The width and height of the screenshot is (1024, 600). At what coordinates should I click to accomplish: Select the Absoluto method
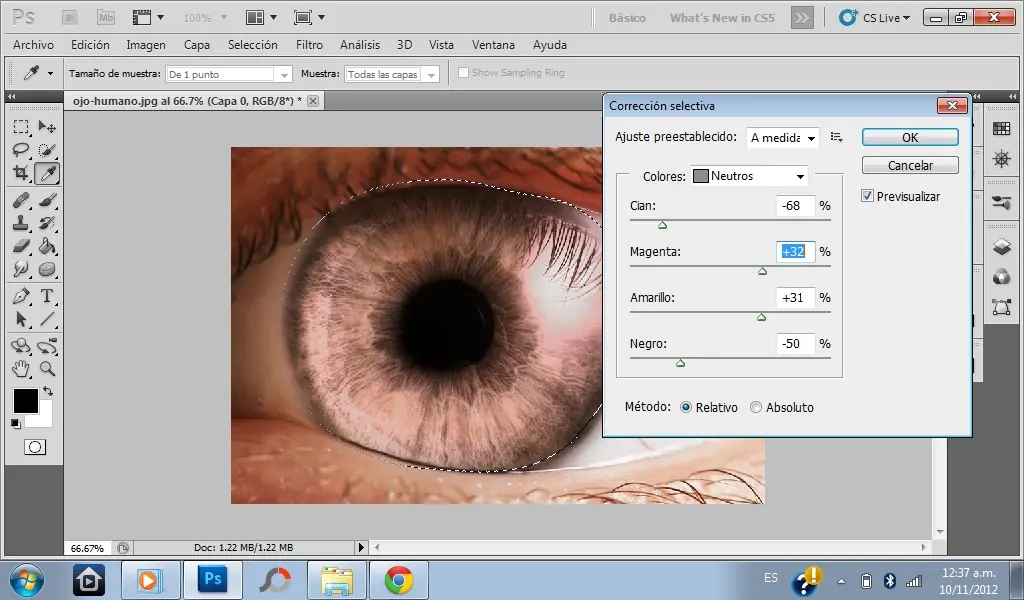point(756,407)
